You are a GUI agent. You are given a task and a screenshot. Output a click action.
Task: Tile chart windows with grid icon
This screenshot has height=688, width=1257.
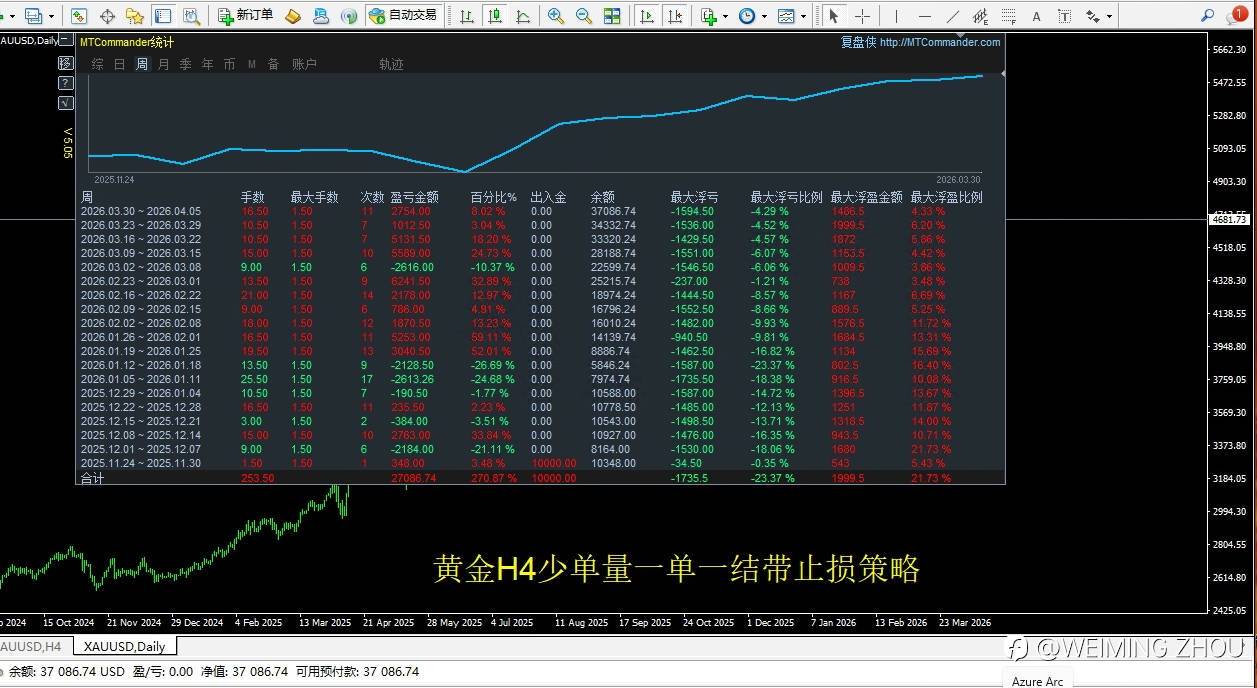(x=612, y=16)
